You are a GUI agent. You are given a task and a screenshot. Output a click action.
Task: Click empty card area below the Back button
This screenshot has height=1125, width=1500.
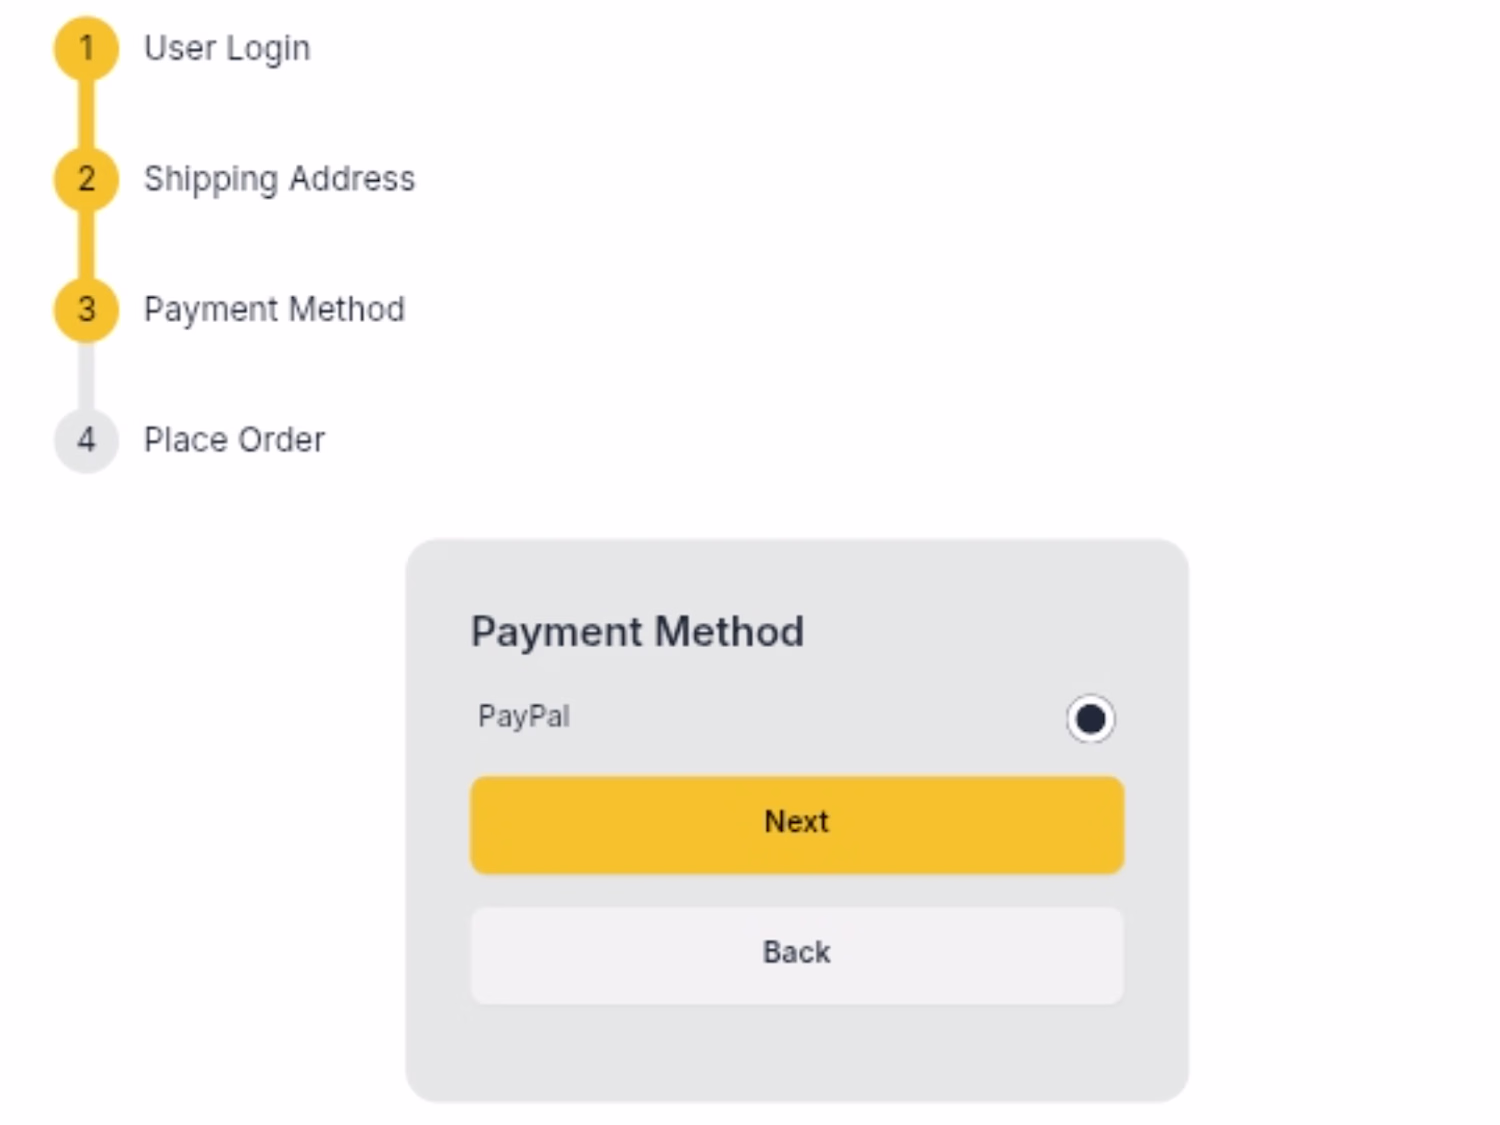(796, 1055)
